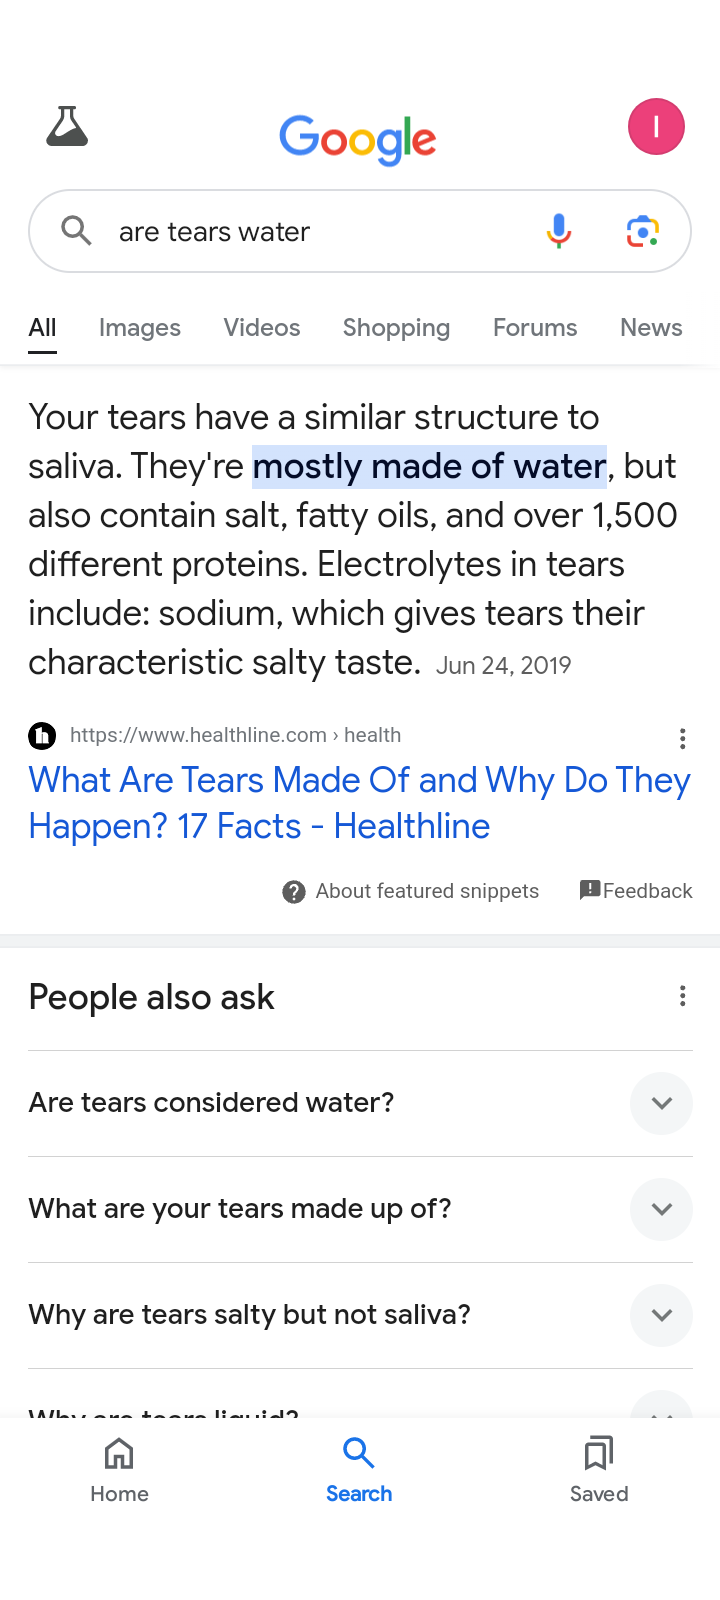
Task: Expand "Why are tears salty but not saliva?"
Action: click(x=661, y=1315)
